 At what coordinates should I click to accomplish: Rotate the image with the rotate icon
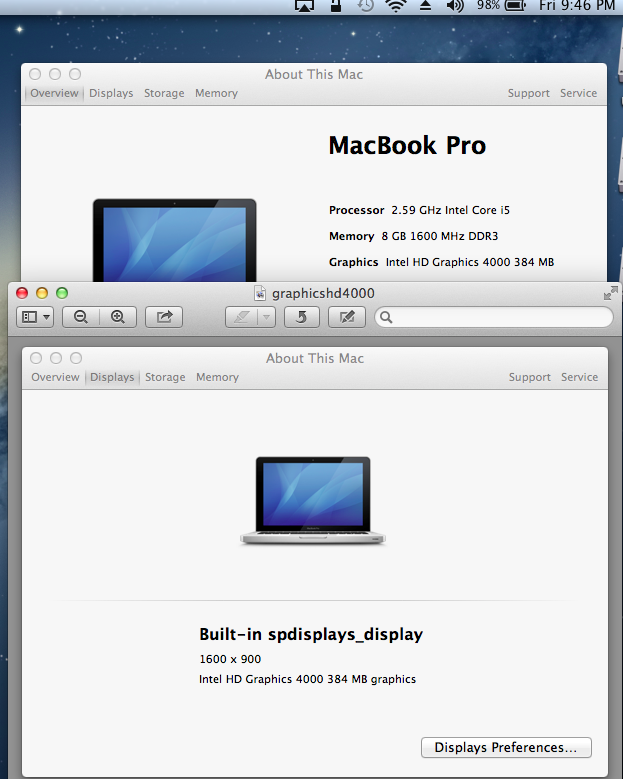pyautogui.click(x=302, y=317)
